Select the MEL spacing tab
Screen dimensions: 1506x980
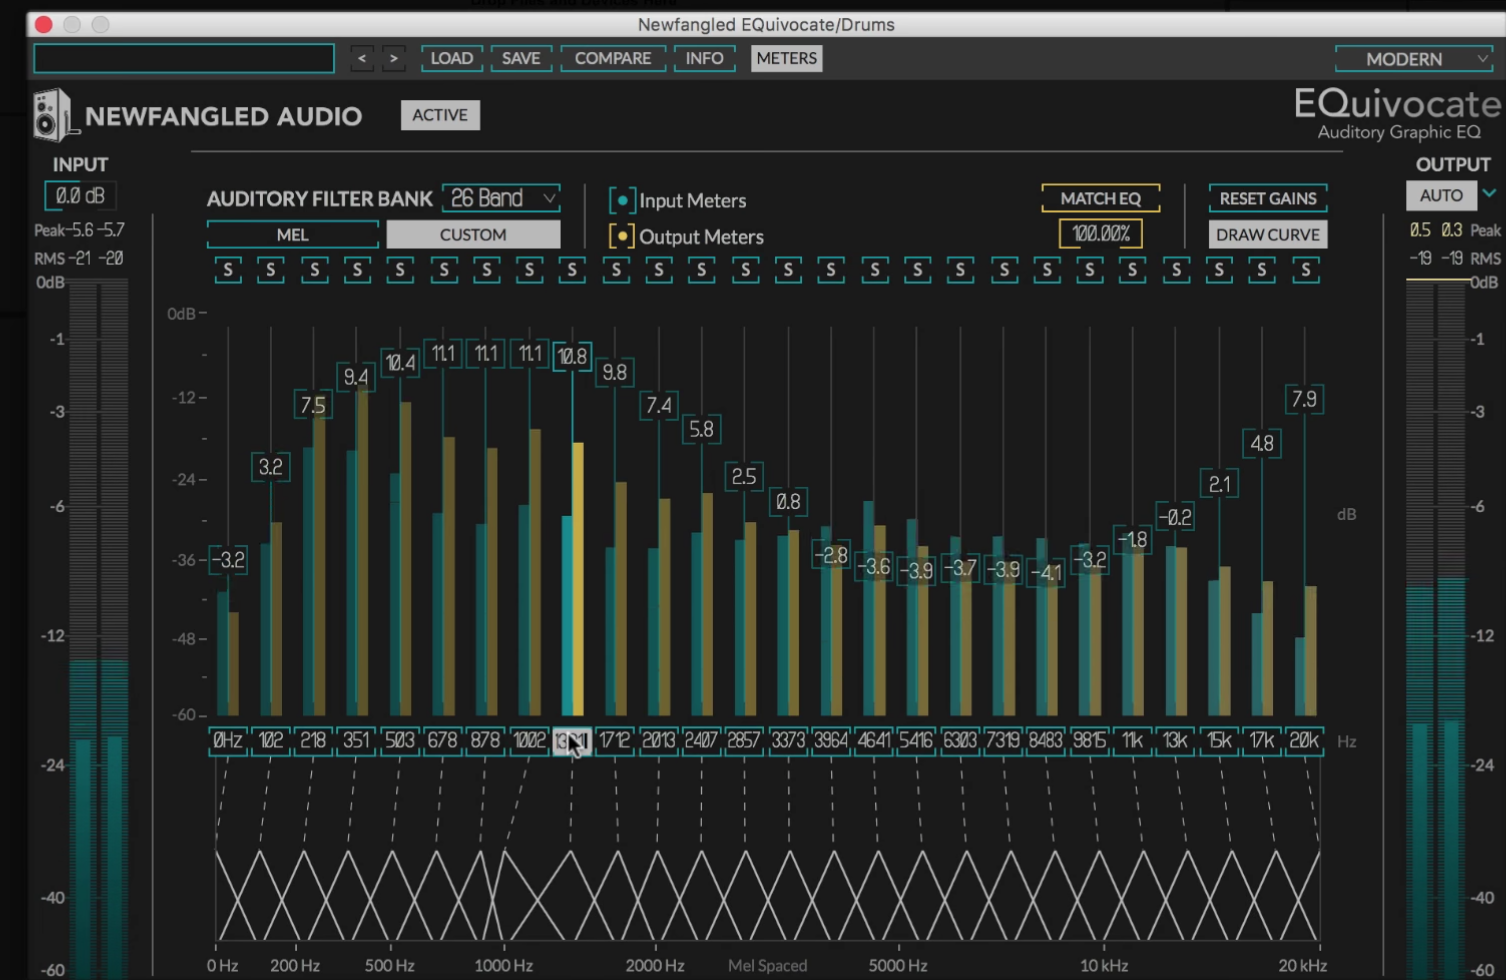click(x=292, y=235)
